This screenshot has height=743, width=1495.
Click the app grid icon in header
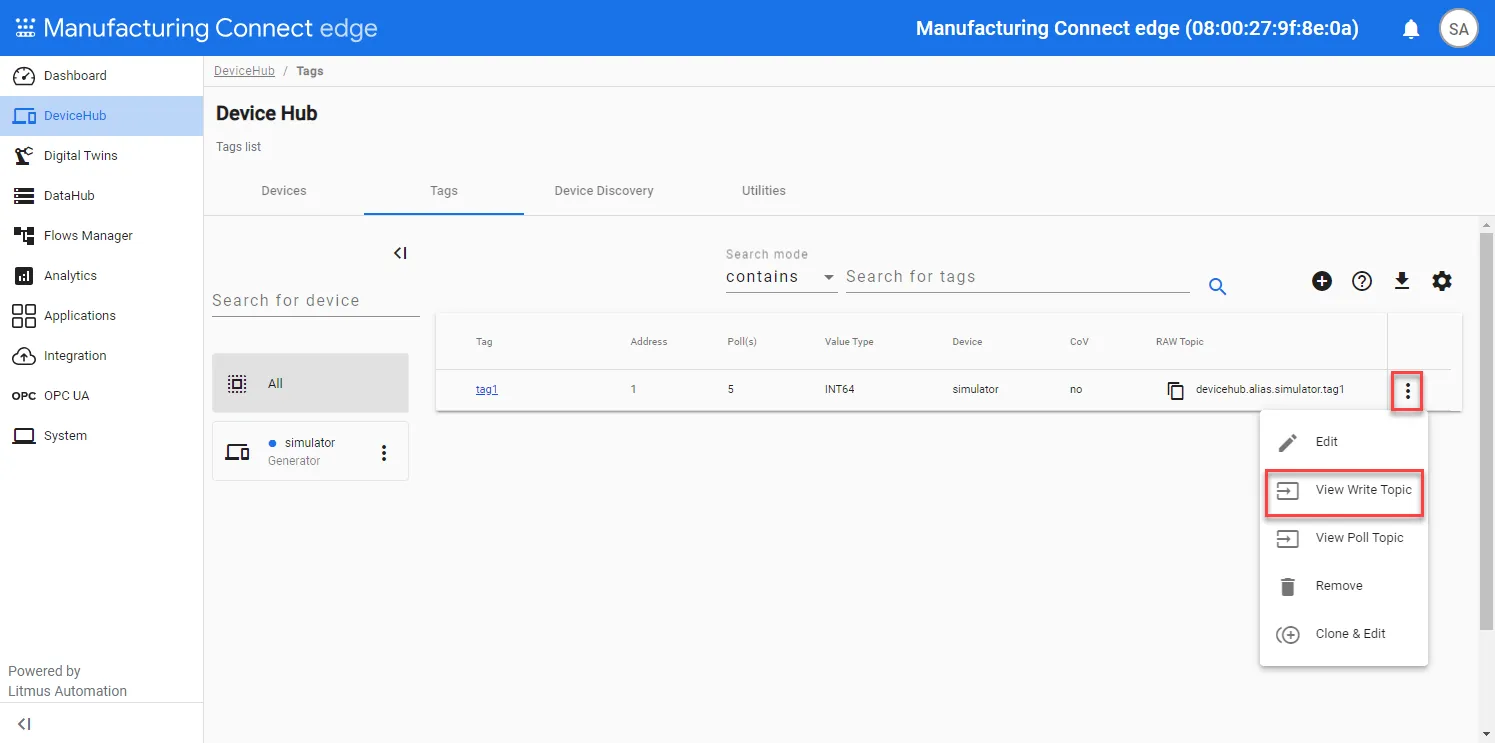pyautogui.click(x=25, y=28)
